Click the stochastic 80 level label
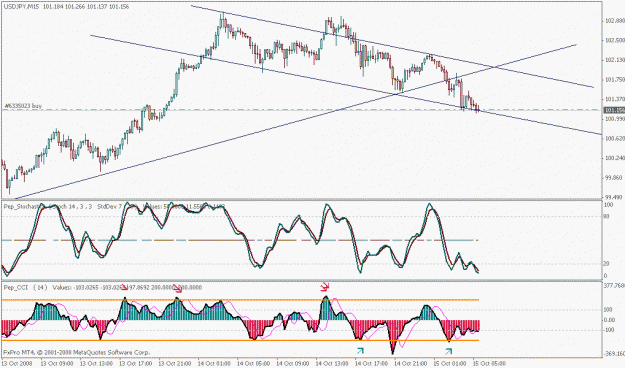The width and height of the screenshot is (625, 368). click(607, 216)
